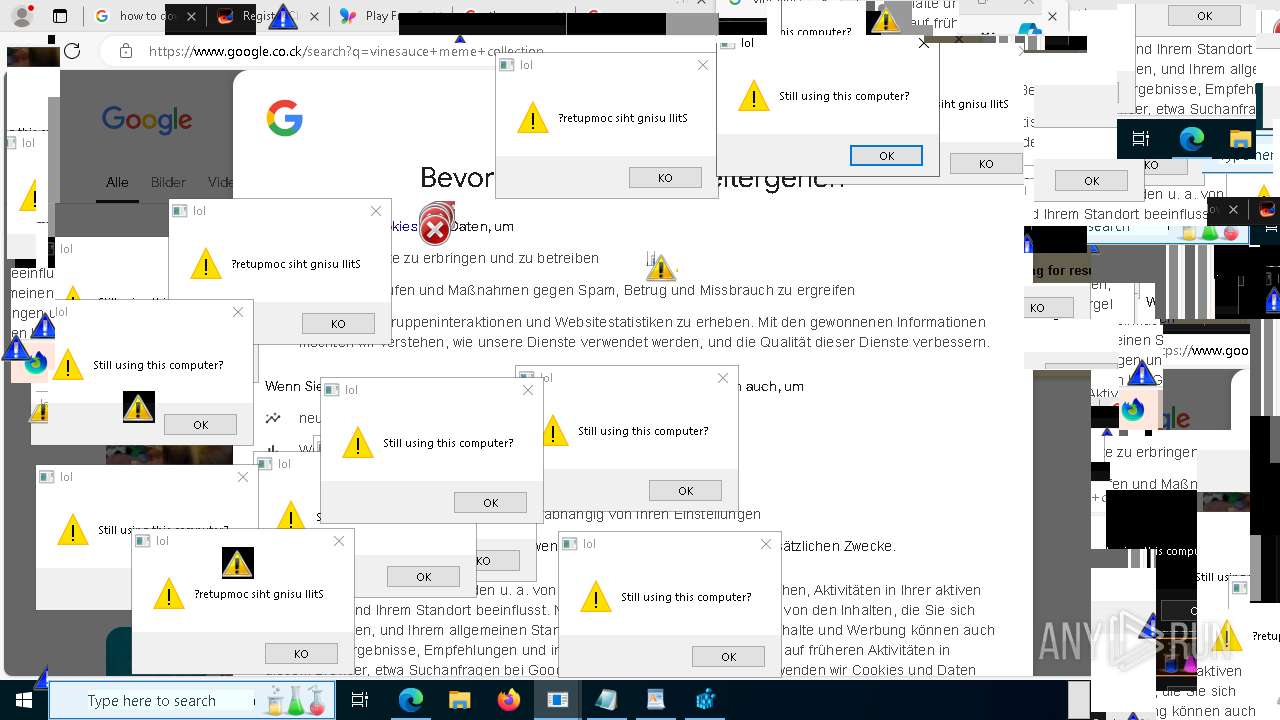Launch Microsoft Edge from the bottom taskbar
Viewport: 1280px width, 720px height.
[411, 701]
